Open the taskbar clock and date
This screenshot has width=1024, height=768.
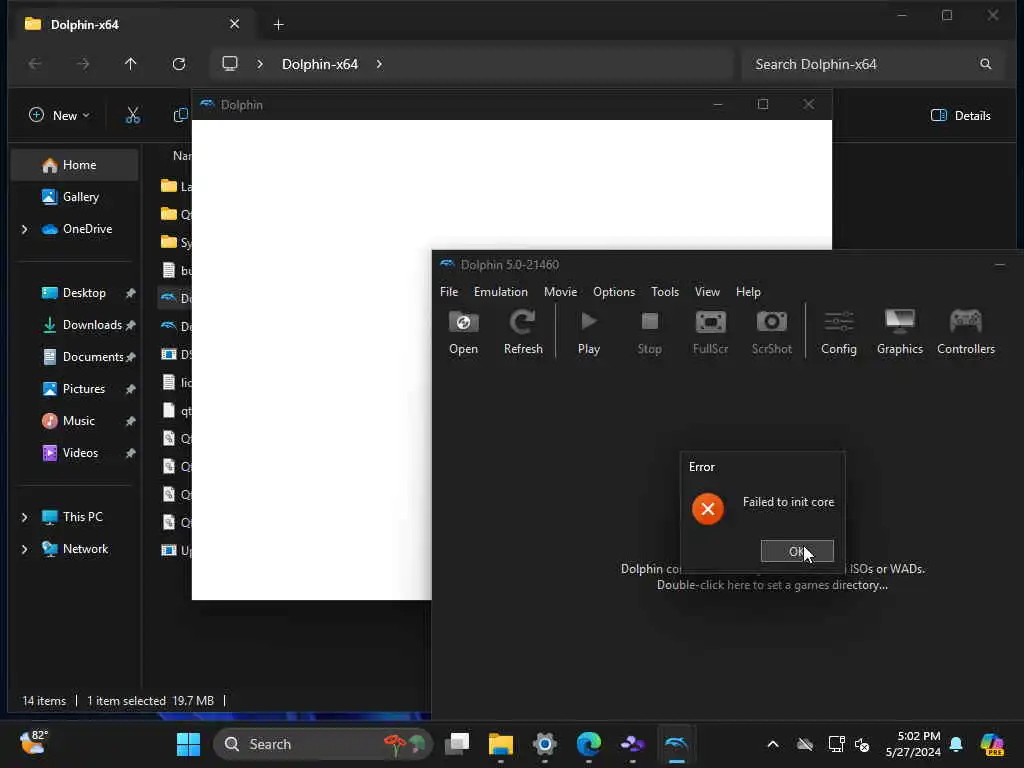[x=912, y=744]
